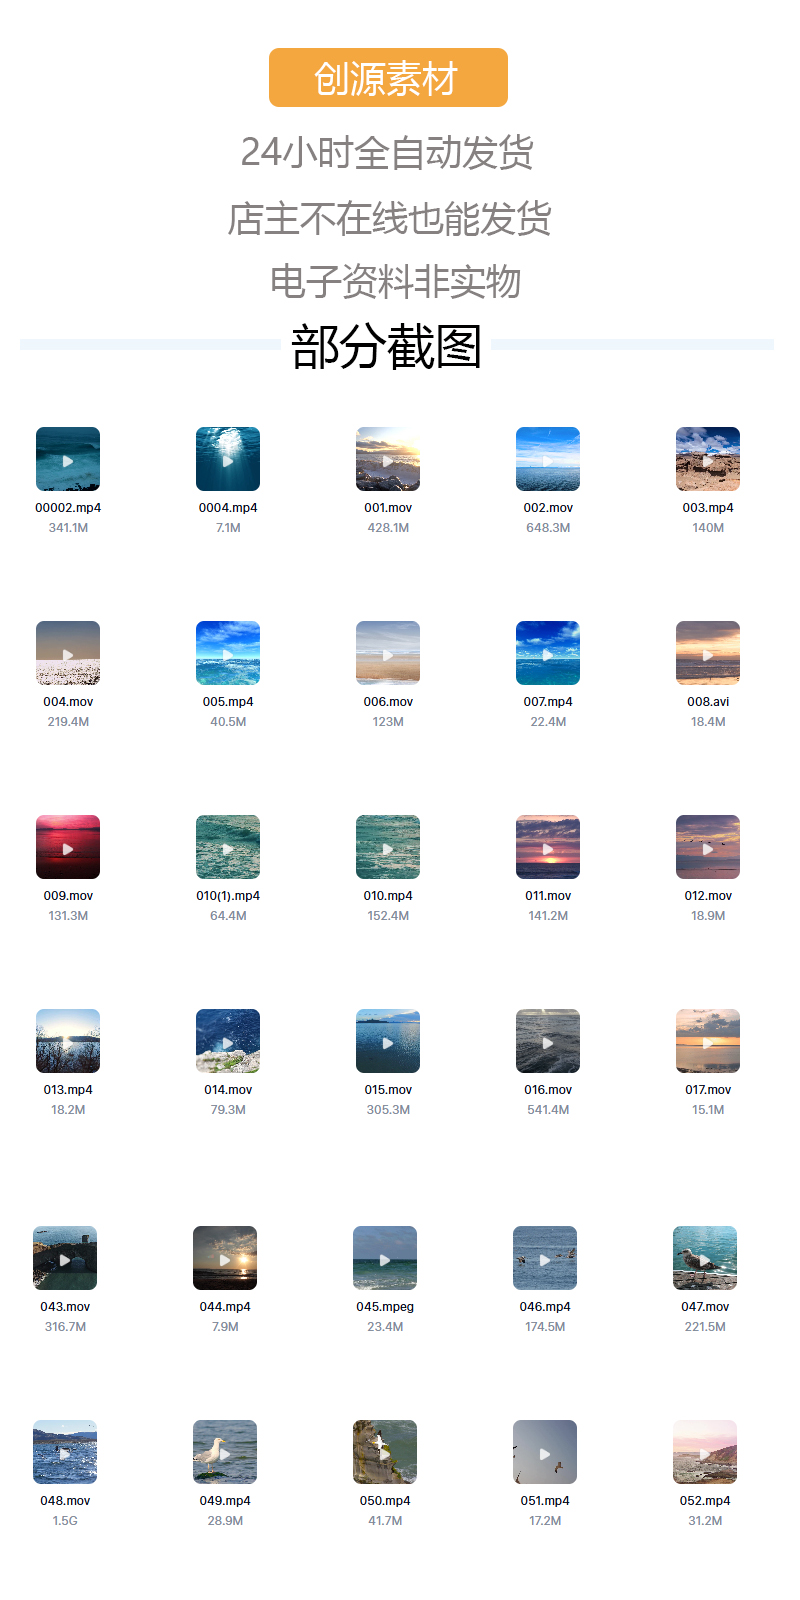Open the 006.mov video thumbnail
The width and height of the screenshot is (800, 1600).
pyautogui.click(x=388, y=653)
